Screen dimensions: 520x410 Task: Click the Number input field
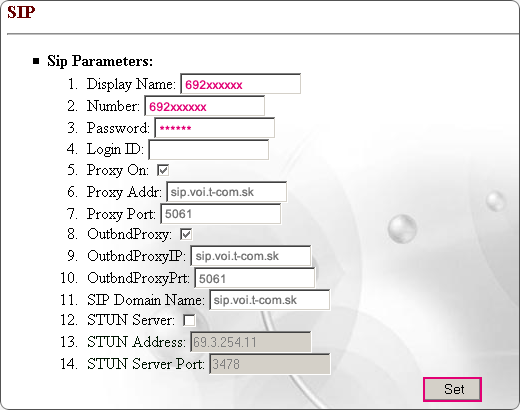click(x=204, y=106)
